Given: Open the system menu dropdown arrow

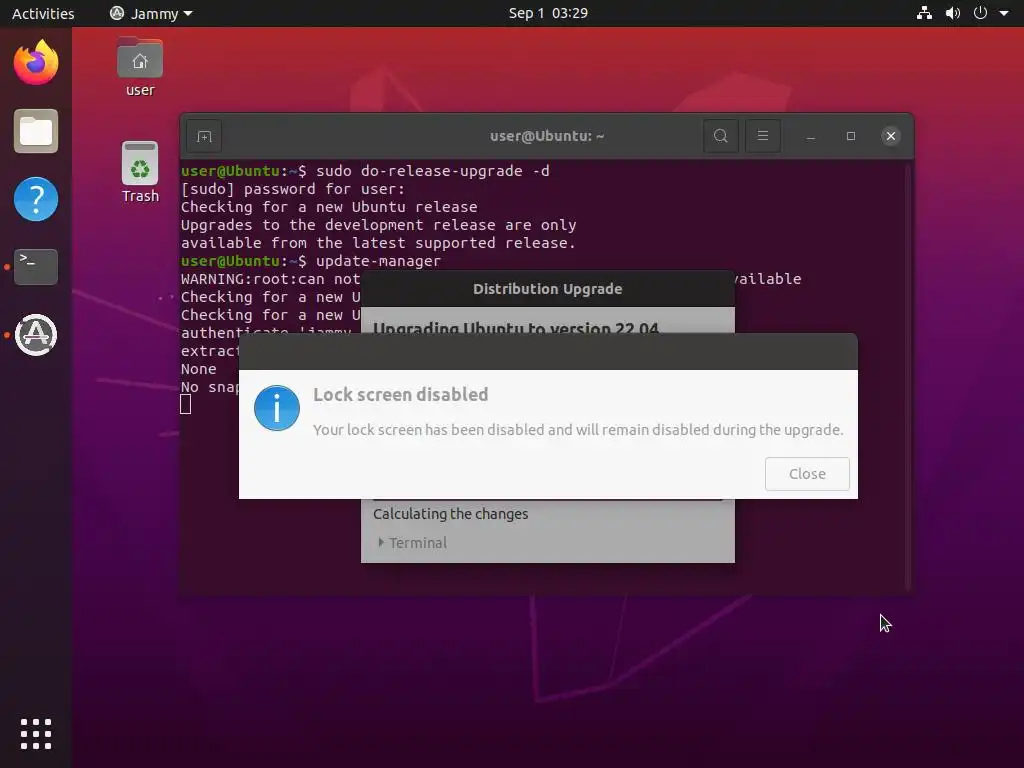Looking at the screenshot, I should [x=1004, y=13].
